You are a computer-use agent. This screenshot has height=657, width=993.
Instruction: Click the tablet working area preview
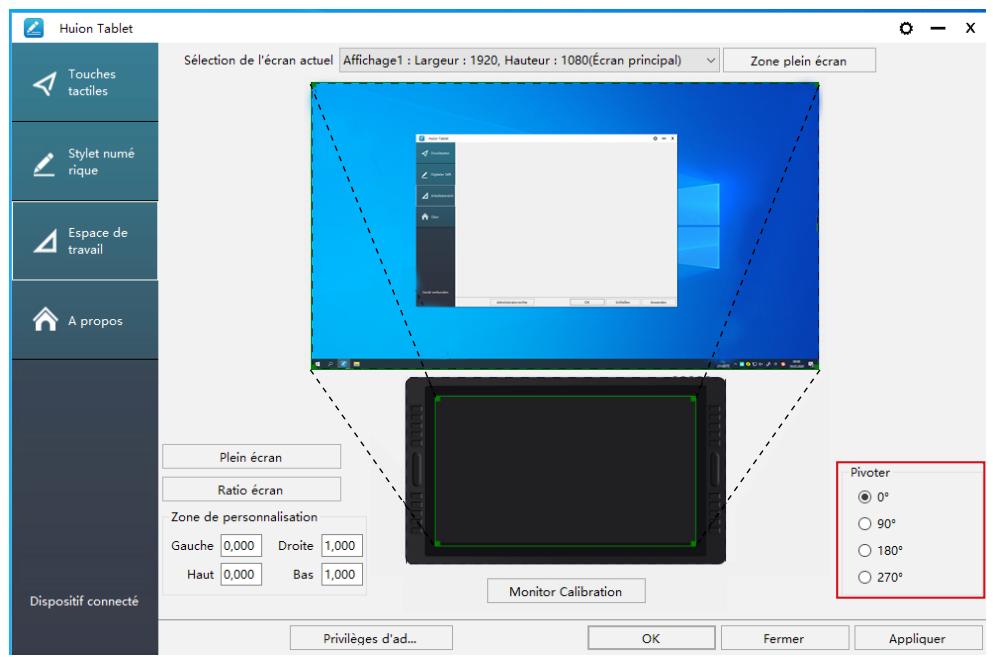click(566, 471)
